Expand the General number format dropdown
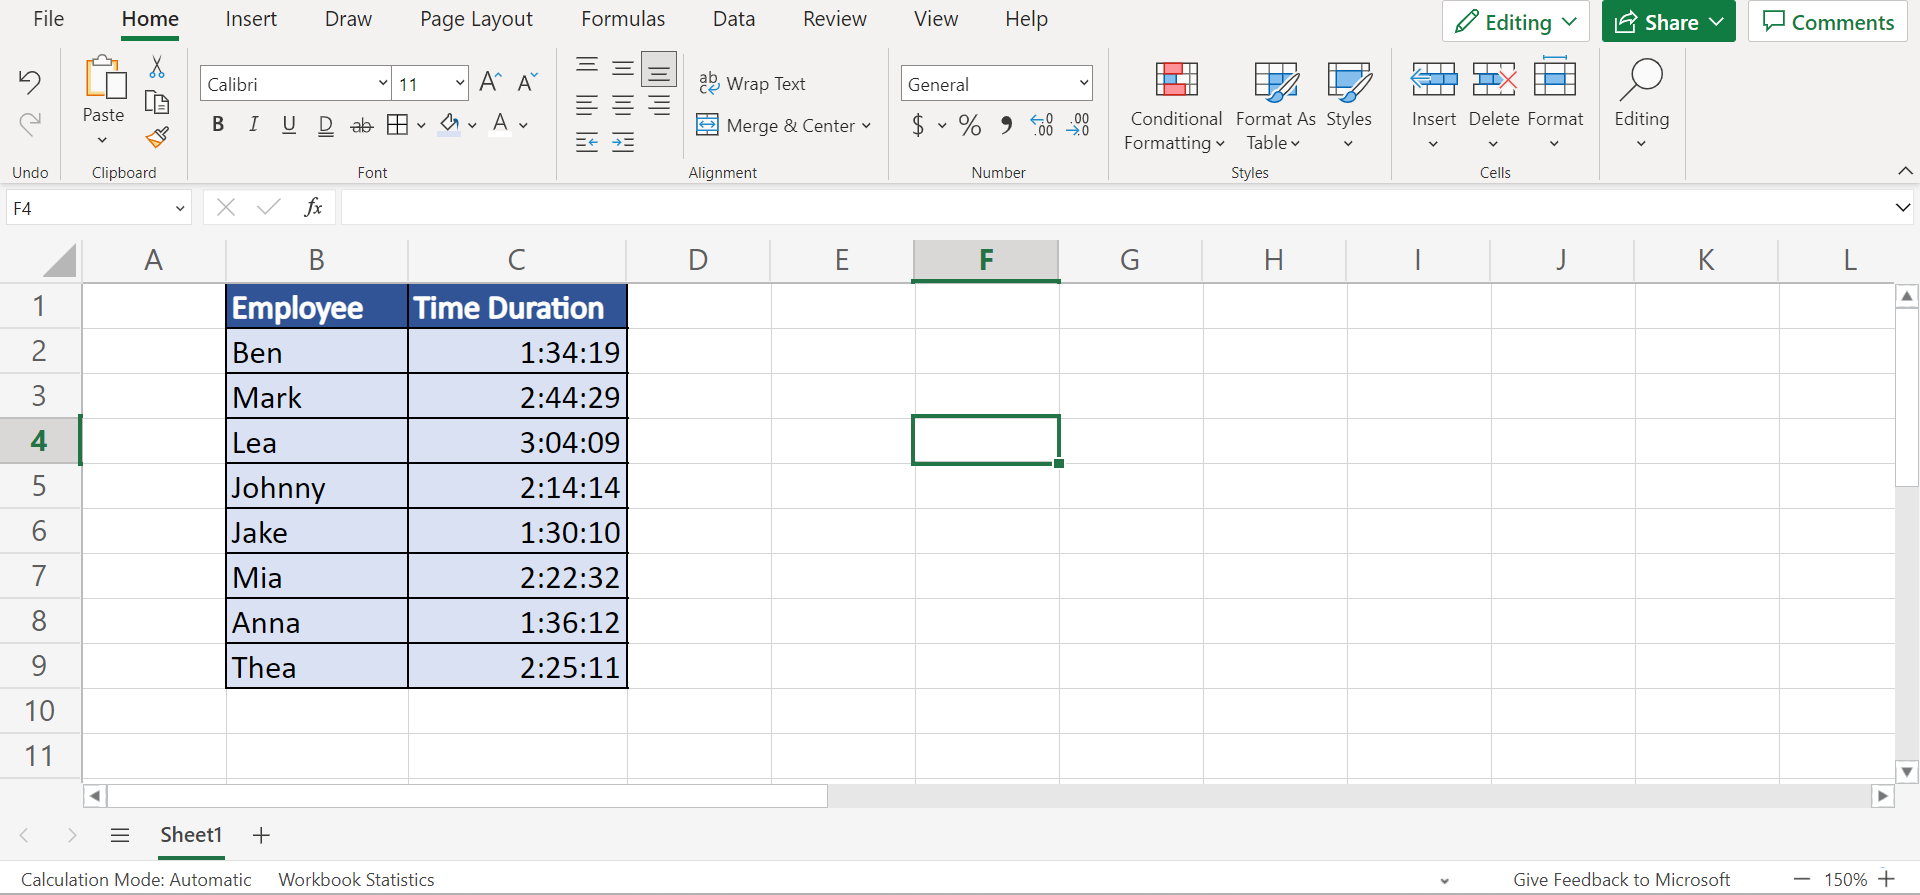 tap(1083, 84)
